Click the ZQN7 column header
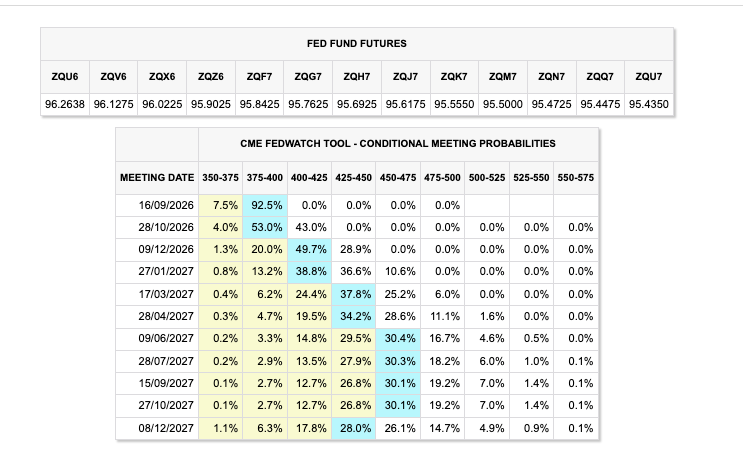 pos(552,77)
